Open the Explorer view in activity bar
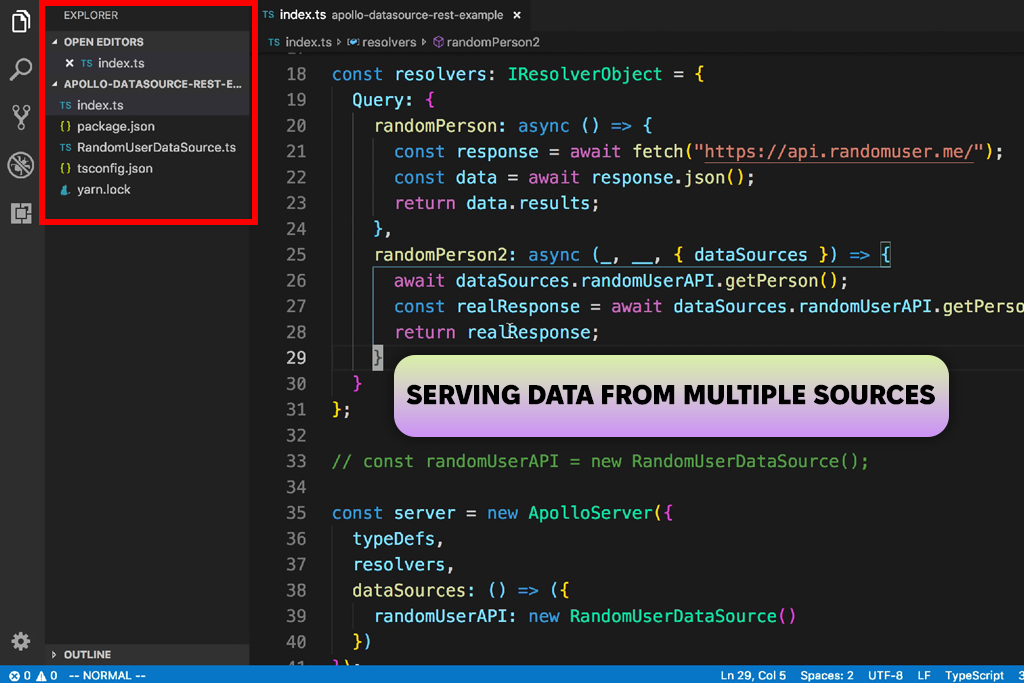Screen dimensions: 1024x683 pyautogui.click(x=21, y=22)
